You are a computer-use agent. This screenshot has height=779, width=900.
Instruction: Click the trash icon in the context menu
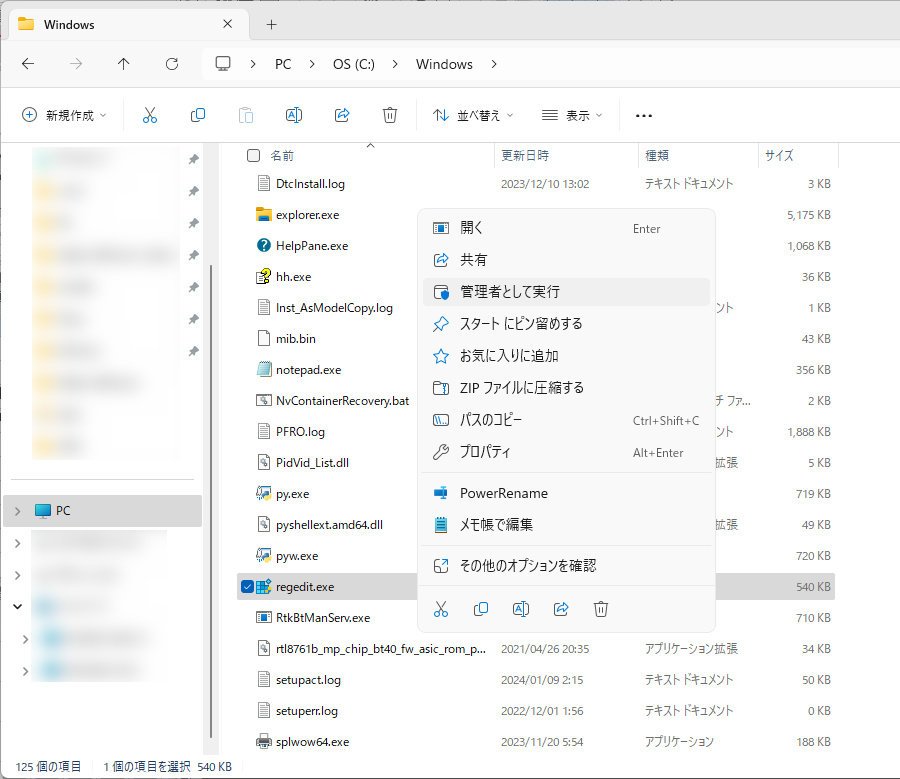click(x=601, y=609)
